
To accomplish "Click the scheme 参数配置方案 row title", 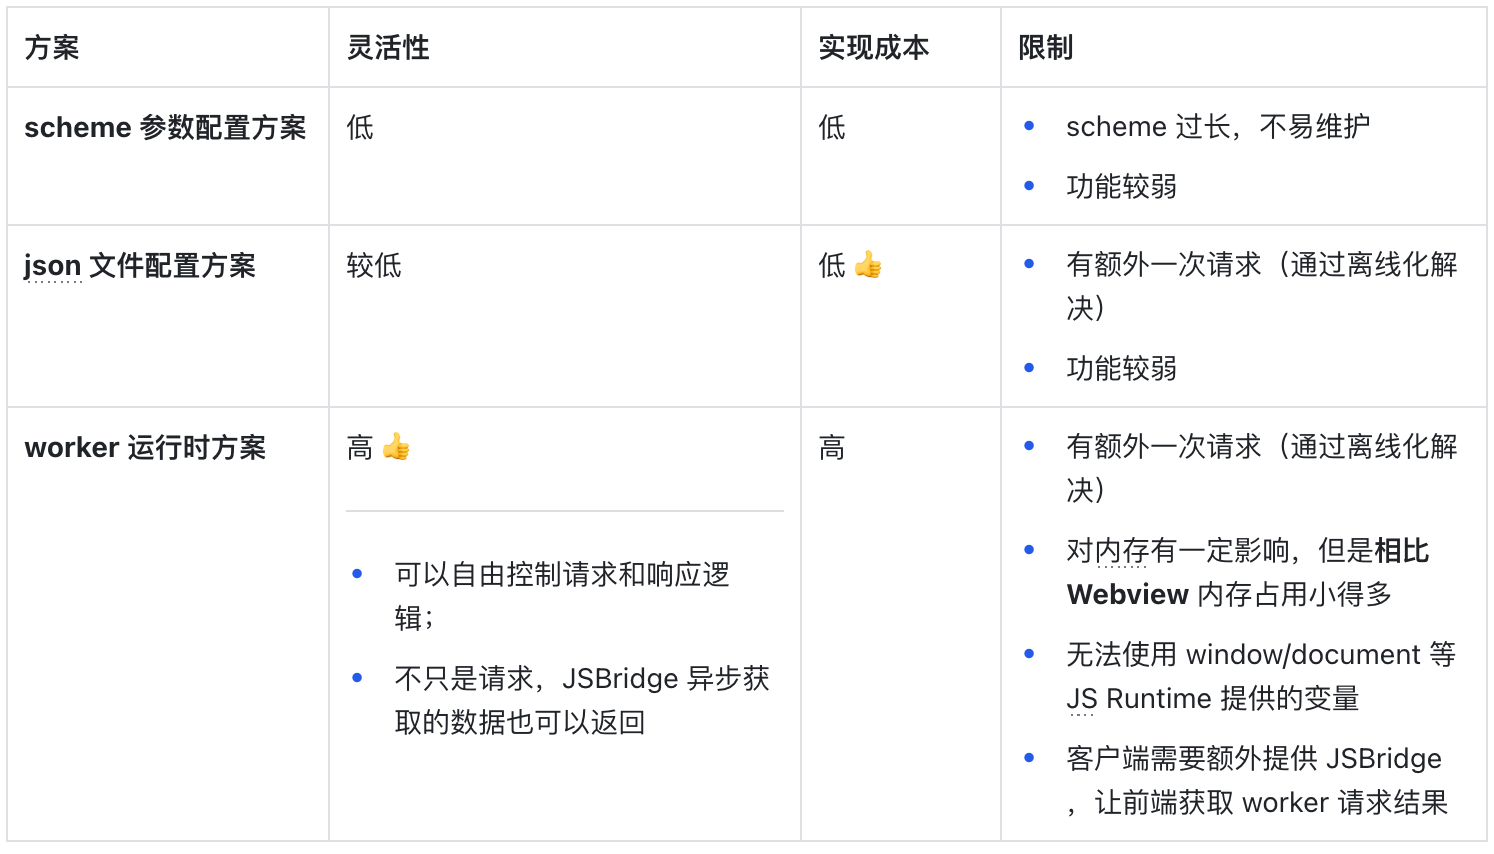I will tap(165, 128).
